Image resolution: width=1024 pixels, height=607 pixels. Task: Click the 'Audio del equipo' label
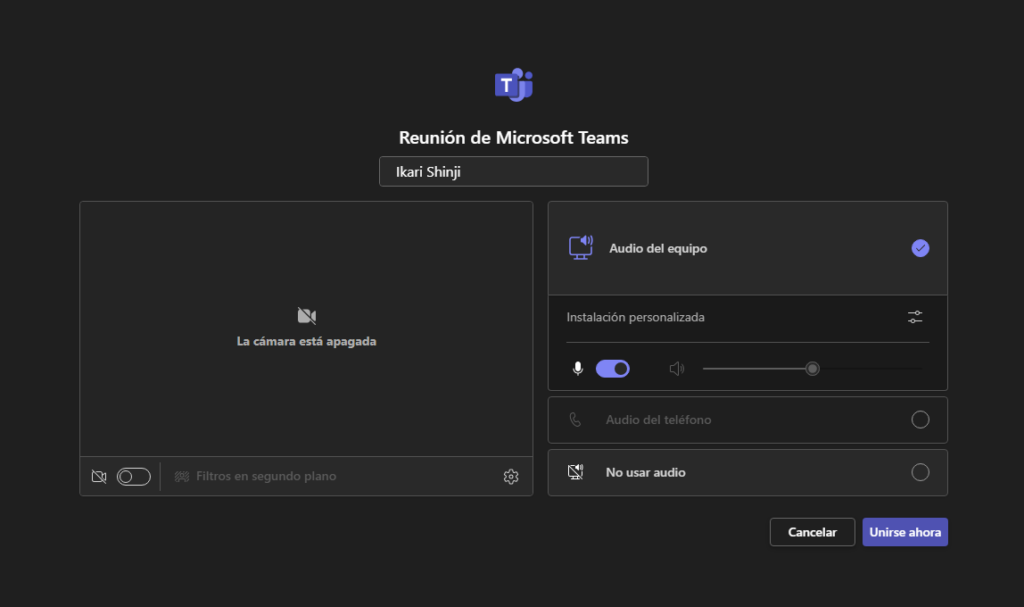tap(658, 248)
